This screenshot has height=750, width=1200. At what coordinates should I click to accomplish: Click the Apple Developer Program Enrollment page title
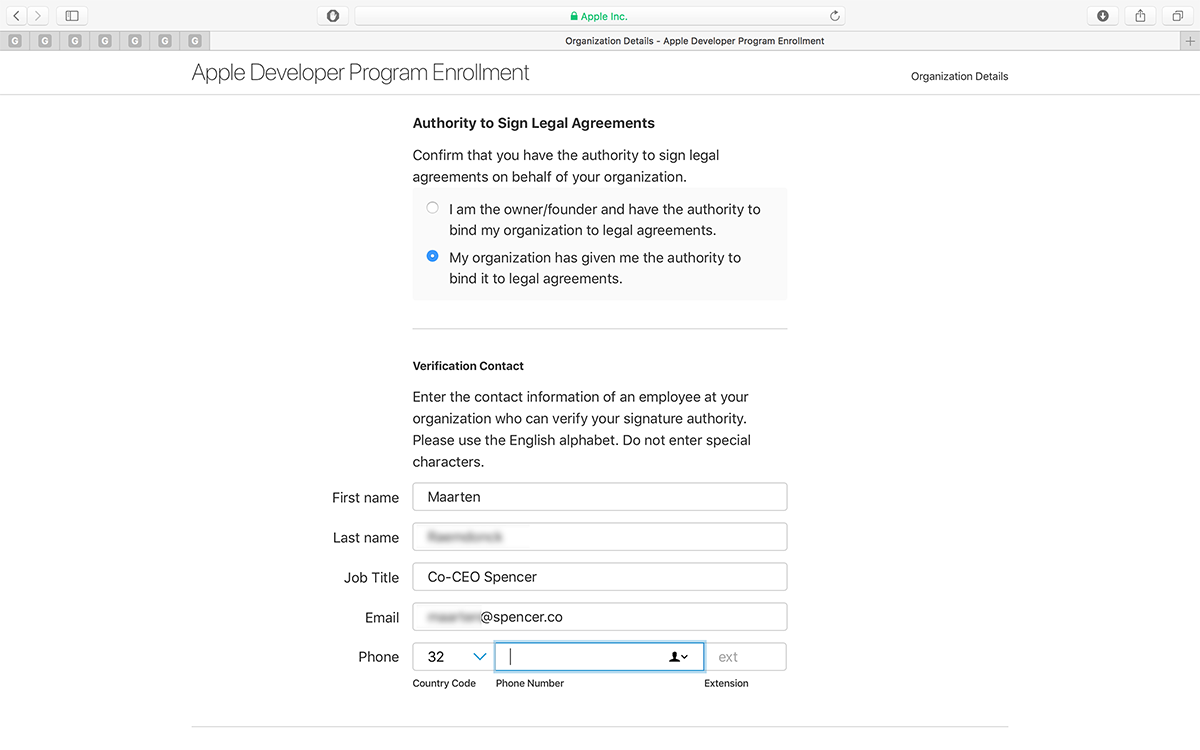click(361, 73)
